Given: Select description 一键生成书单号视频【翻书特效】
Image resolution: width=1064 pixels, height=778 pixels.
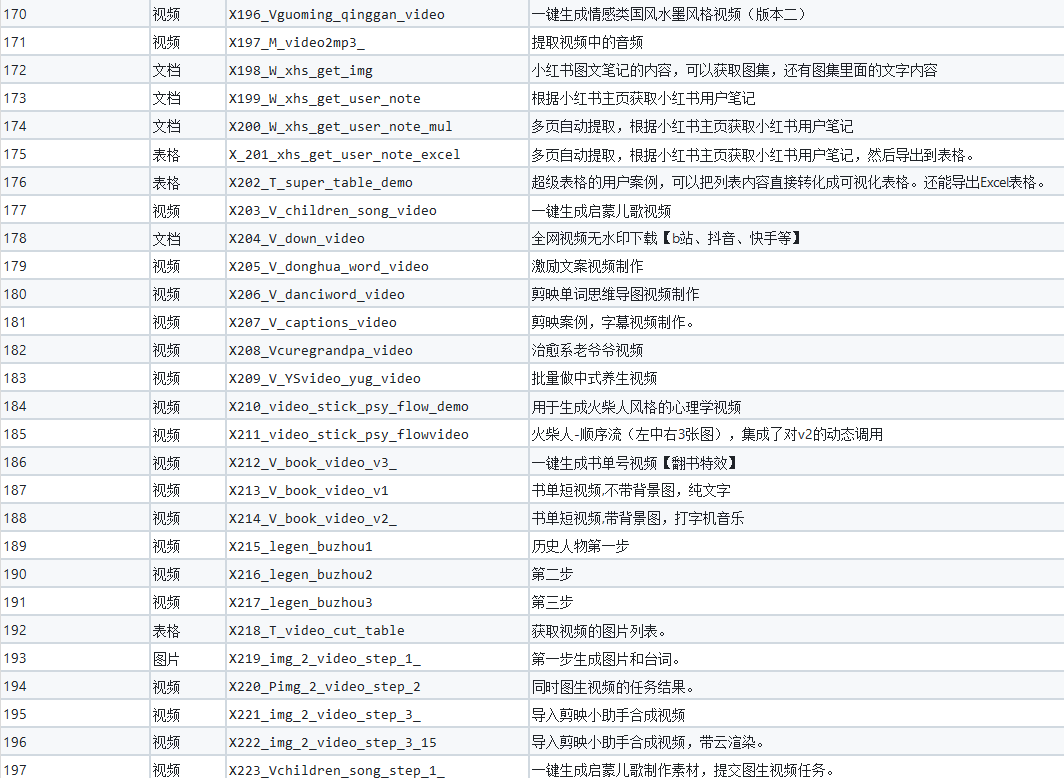Looking at the screenshot, I should pyautogui.click(x=634, y=463).
